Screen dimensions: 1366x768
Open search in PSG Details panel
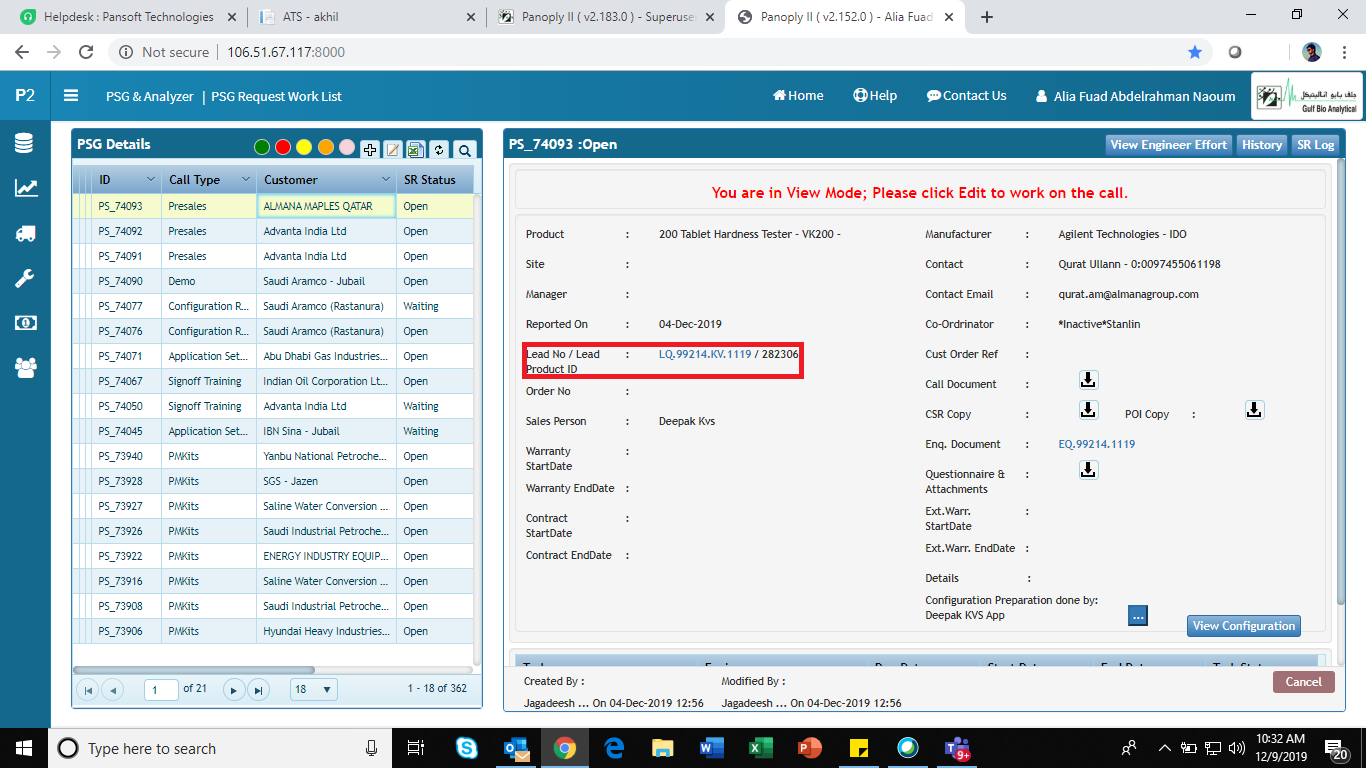click(x=464, y=149)
